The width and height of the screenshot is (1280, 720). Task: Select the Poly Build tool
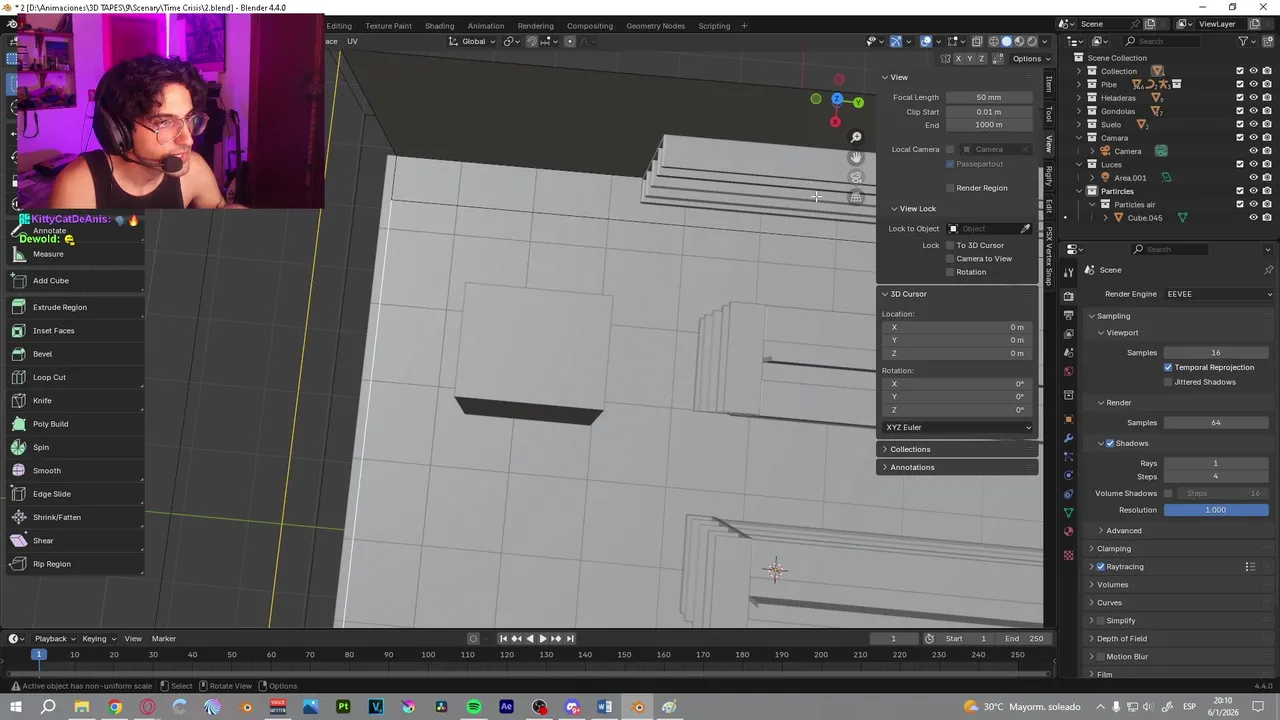click(75, 424)
